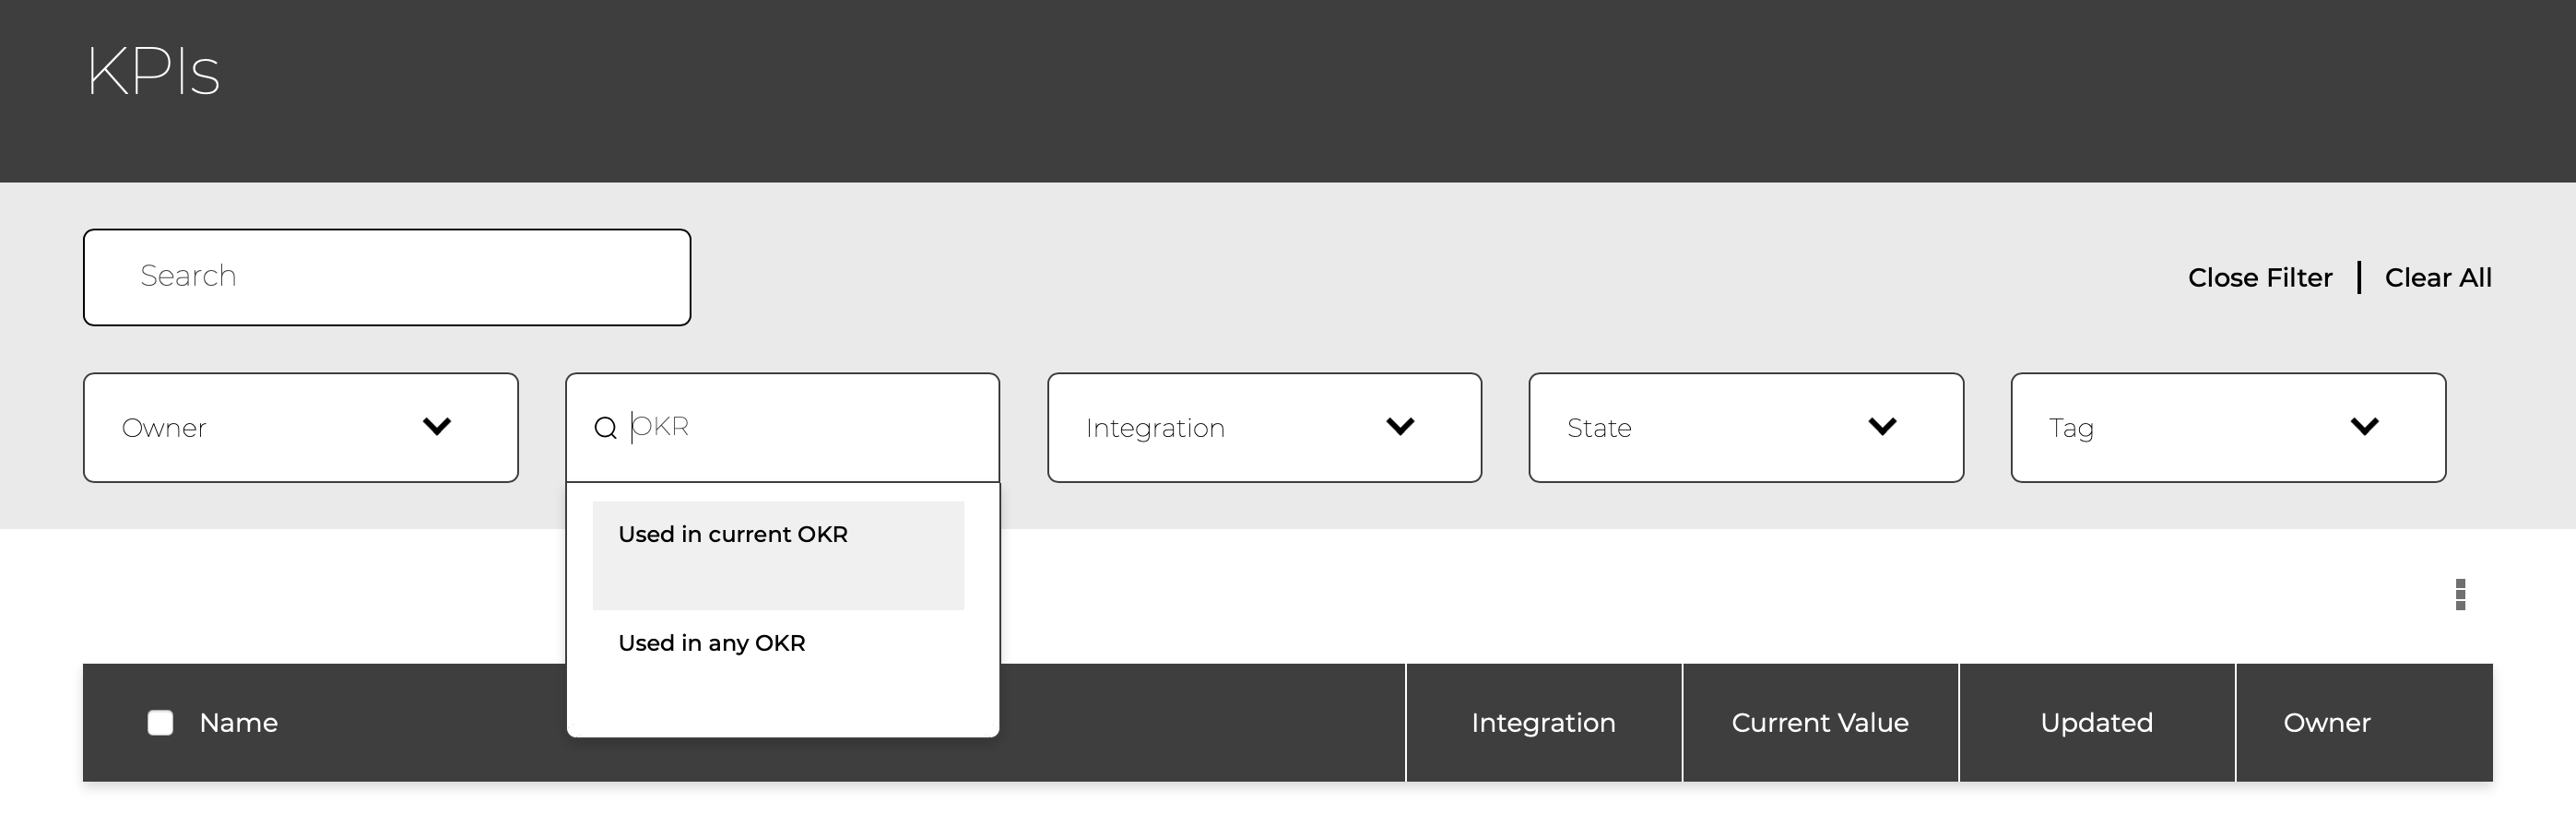
Task: Choose 'Used in current OKR' option
Action: point(778,555)
